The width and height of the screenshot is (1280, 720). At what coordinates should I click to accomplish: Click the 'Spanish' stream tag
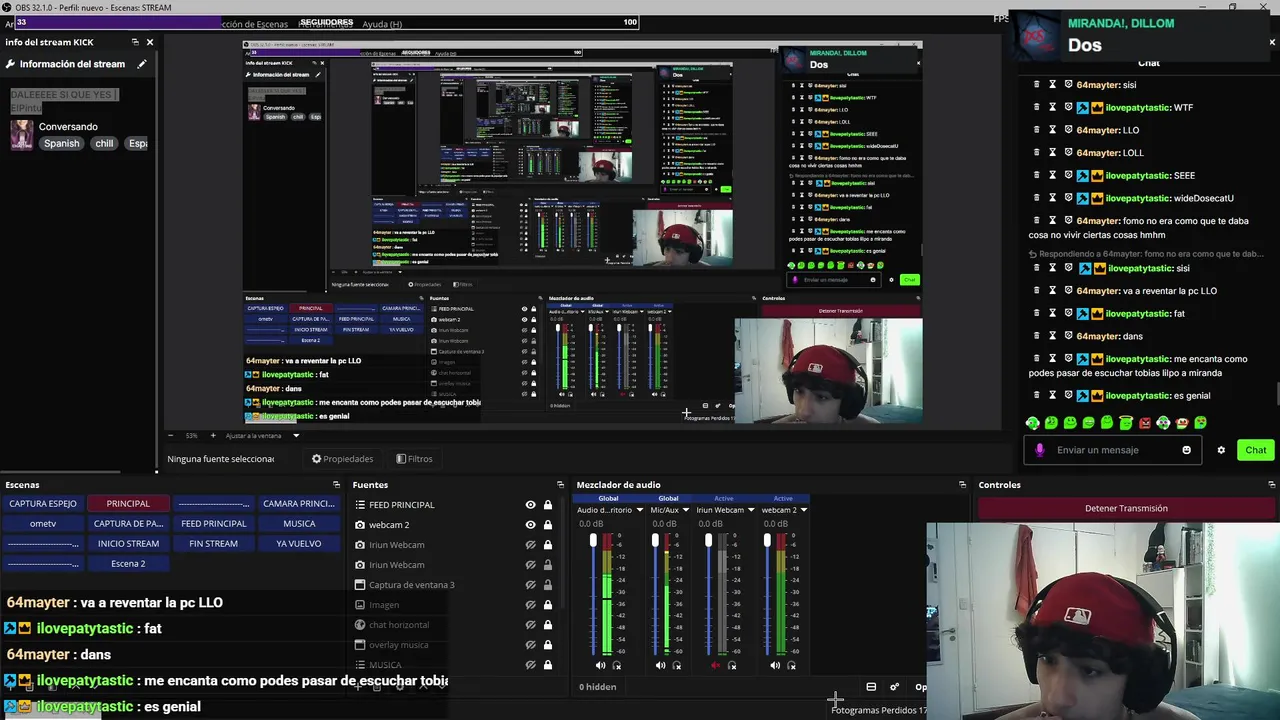click(61, 144)
